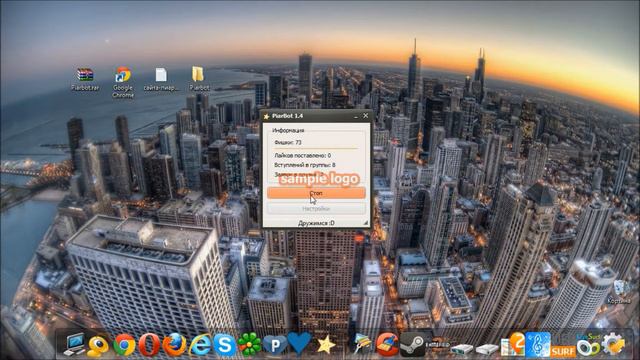This screenshot has height=360, width=640.
Task: Launch Internet Explorer from the dock
Action: 200,345
